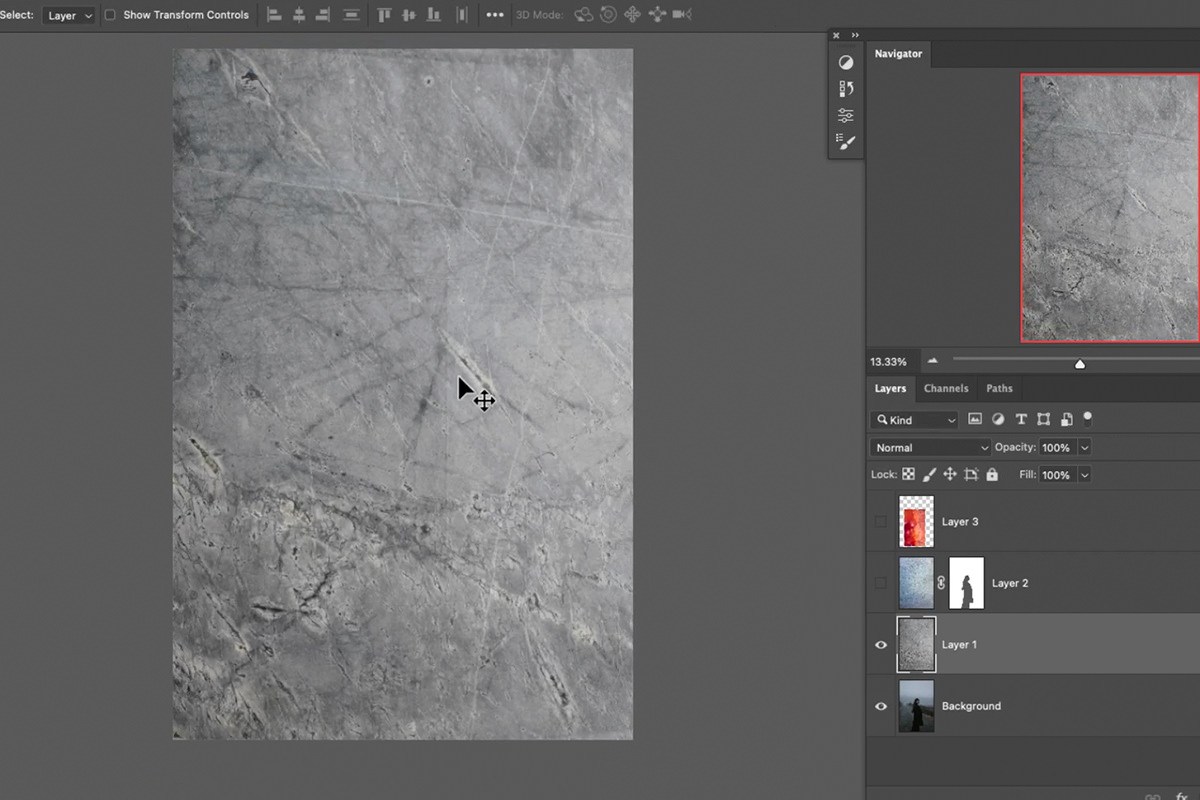Image resolution: width=1200 pixels, height=800 pixels.
Task: Open the Fill slider arrow
Action: click(1085, 475)
